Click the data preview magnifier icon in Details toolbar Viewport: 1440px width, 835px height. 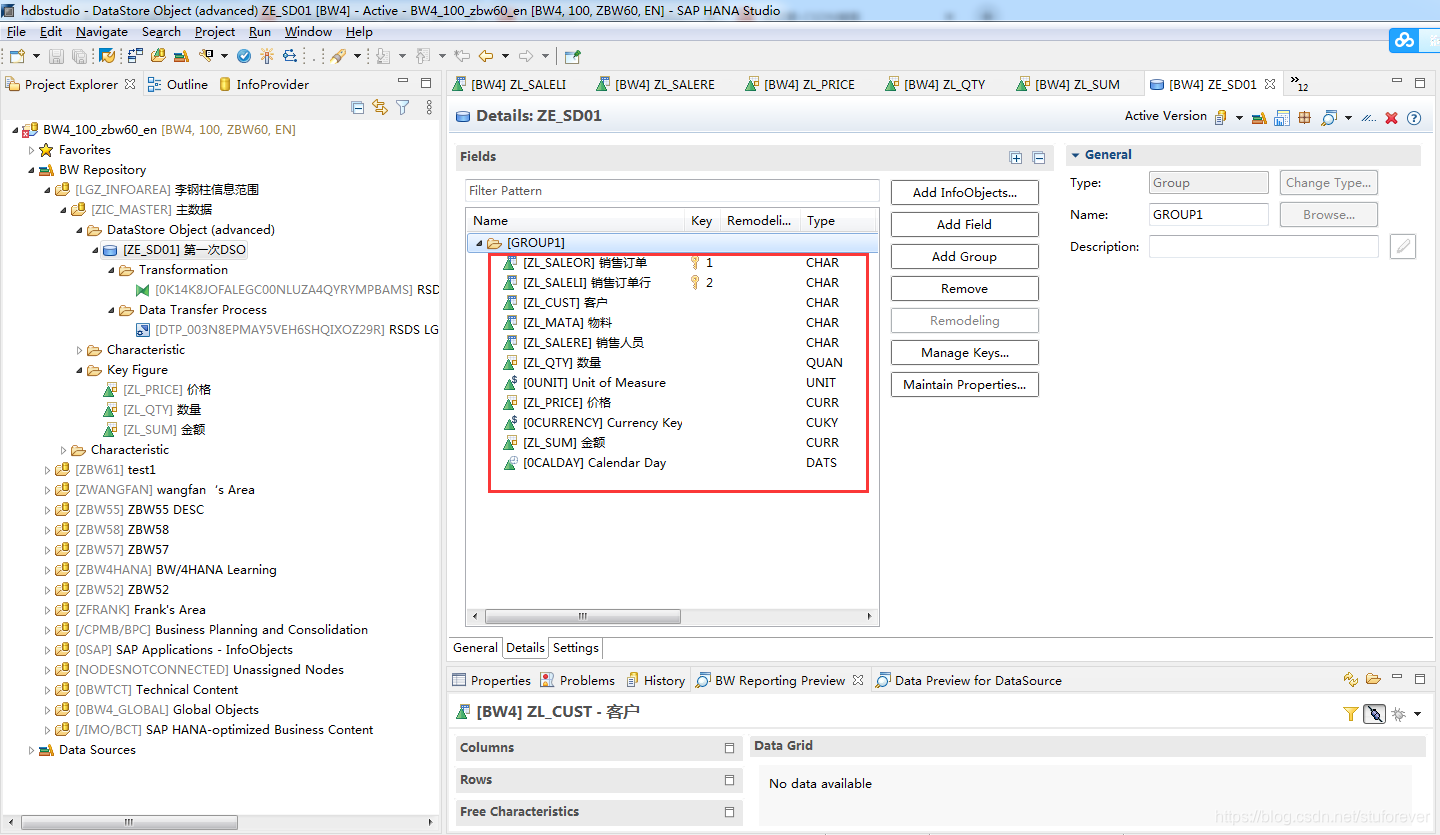1329,118
